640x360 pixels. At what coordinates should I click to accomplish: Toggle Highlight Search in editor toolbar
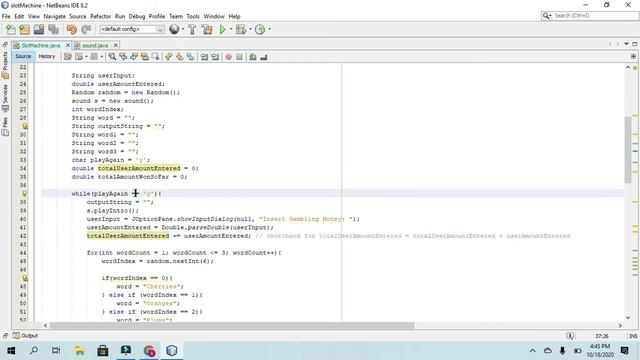[144, 57]
